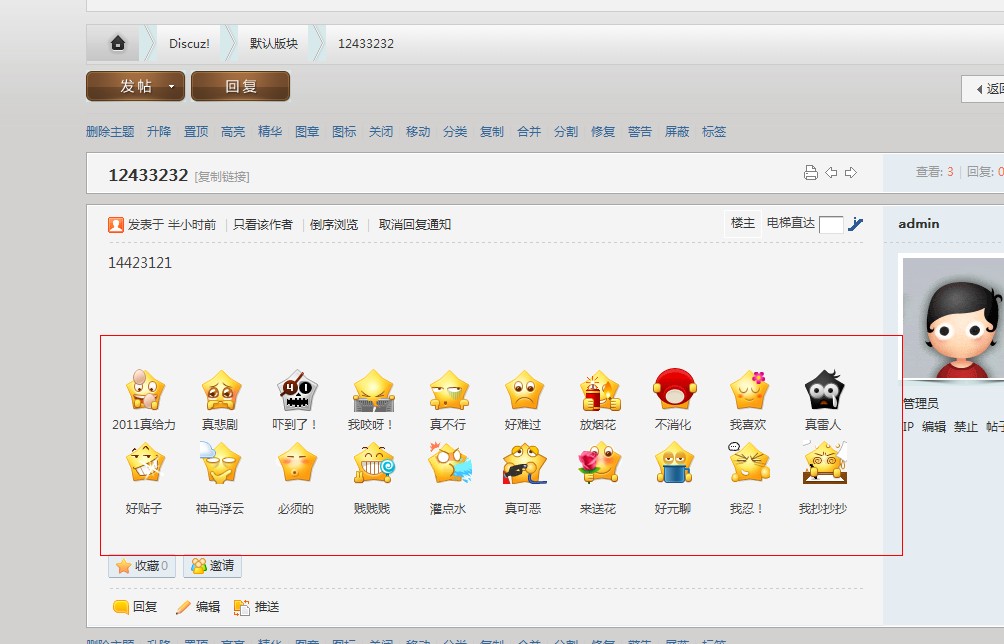Viewport: 1004px width, 644px height.
Task: Click 只看该作者 filter link
Action: coord(263,225)
